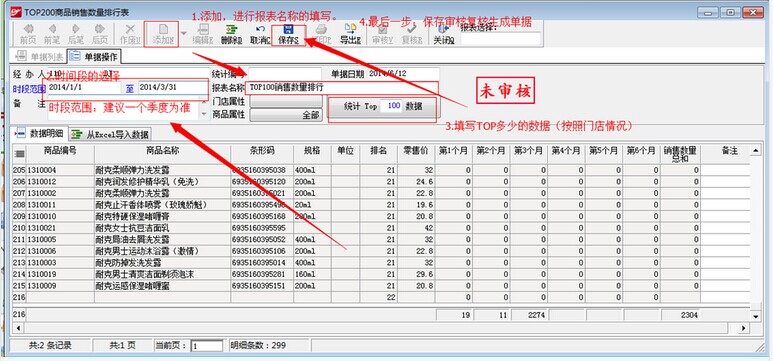This screenshot has height=361, width=773.
Task: Click the 报表名称 text field
Action: (x=342, y=88)
